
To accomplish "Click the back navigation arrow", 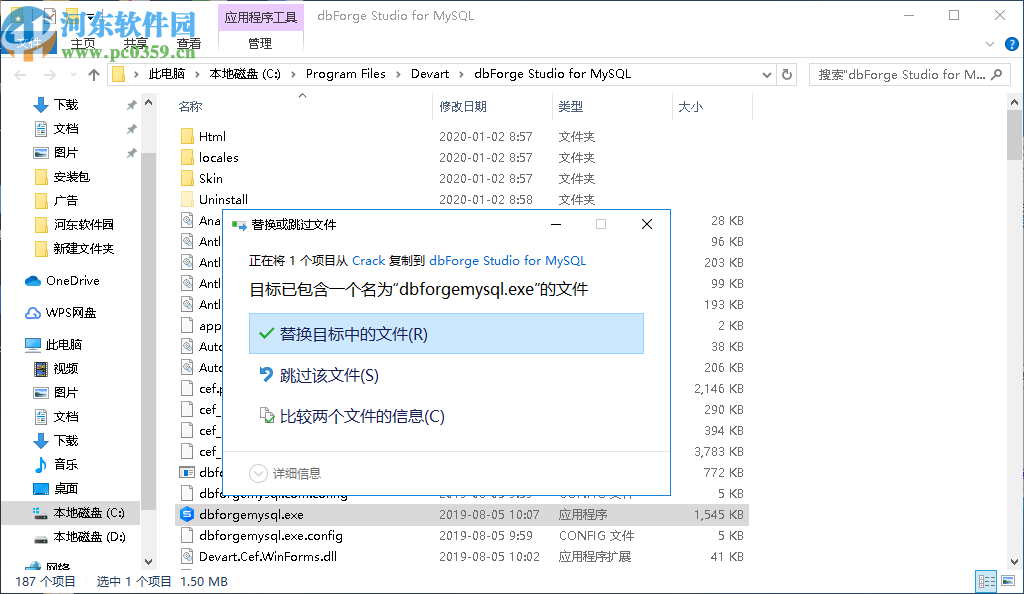I will tap(20, 73).
